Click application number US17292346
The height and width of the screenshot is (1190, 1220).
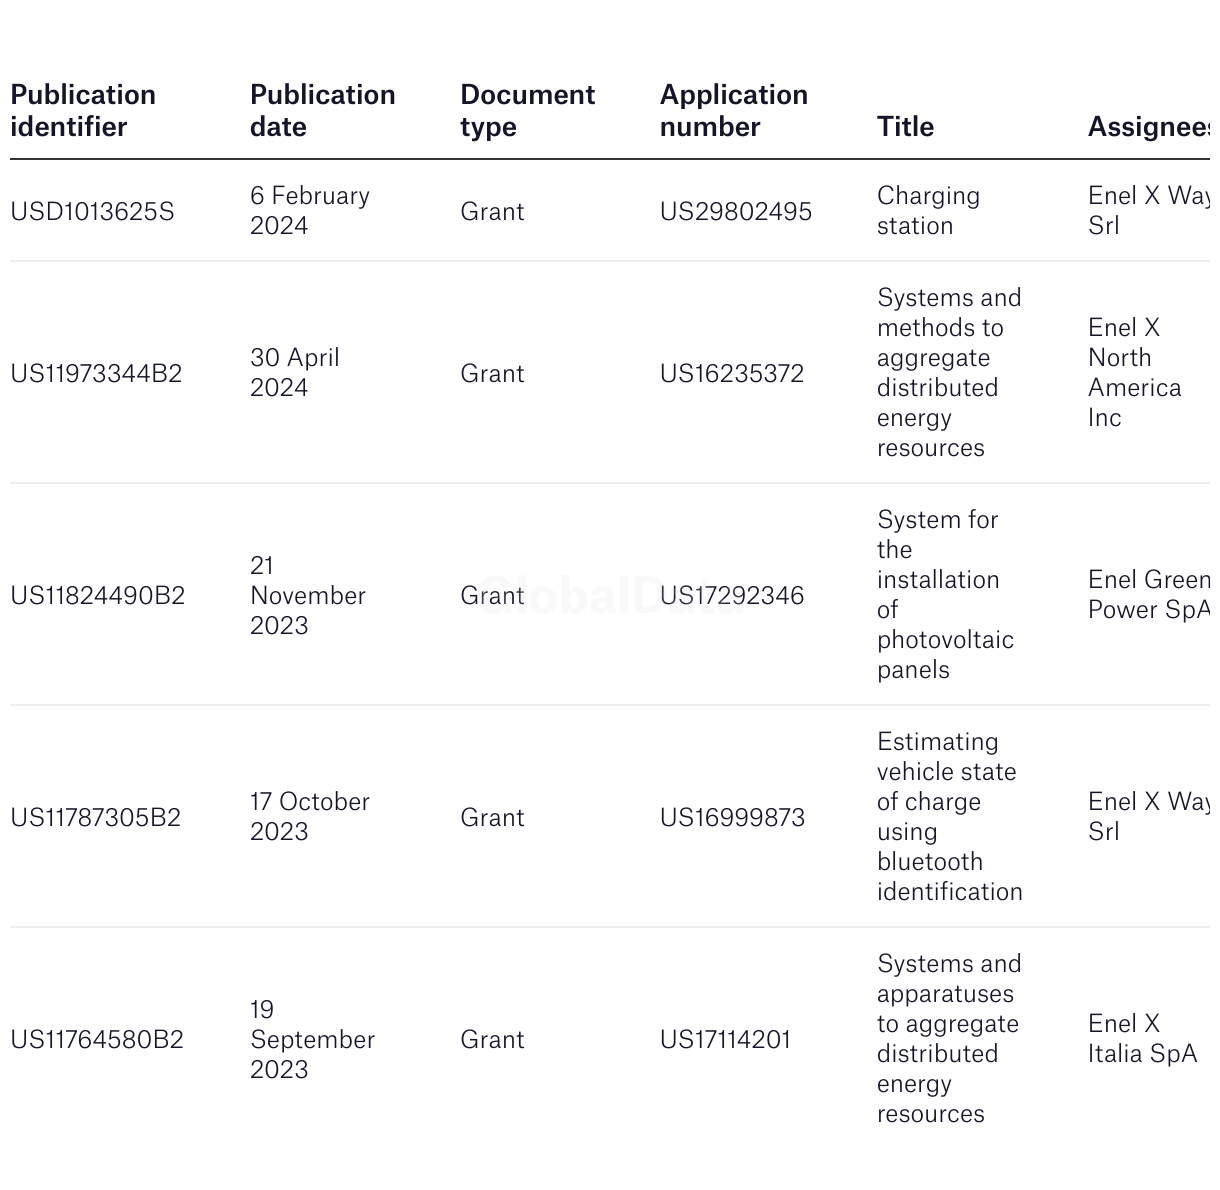tap(732, 596)
